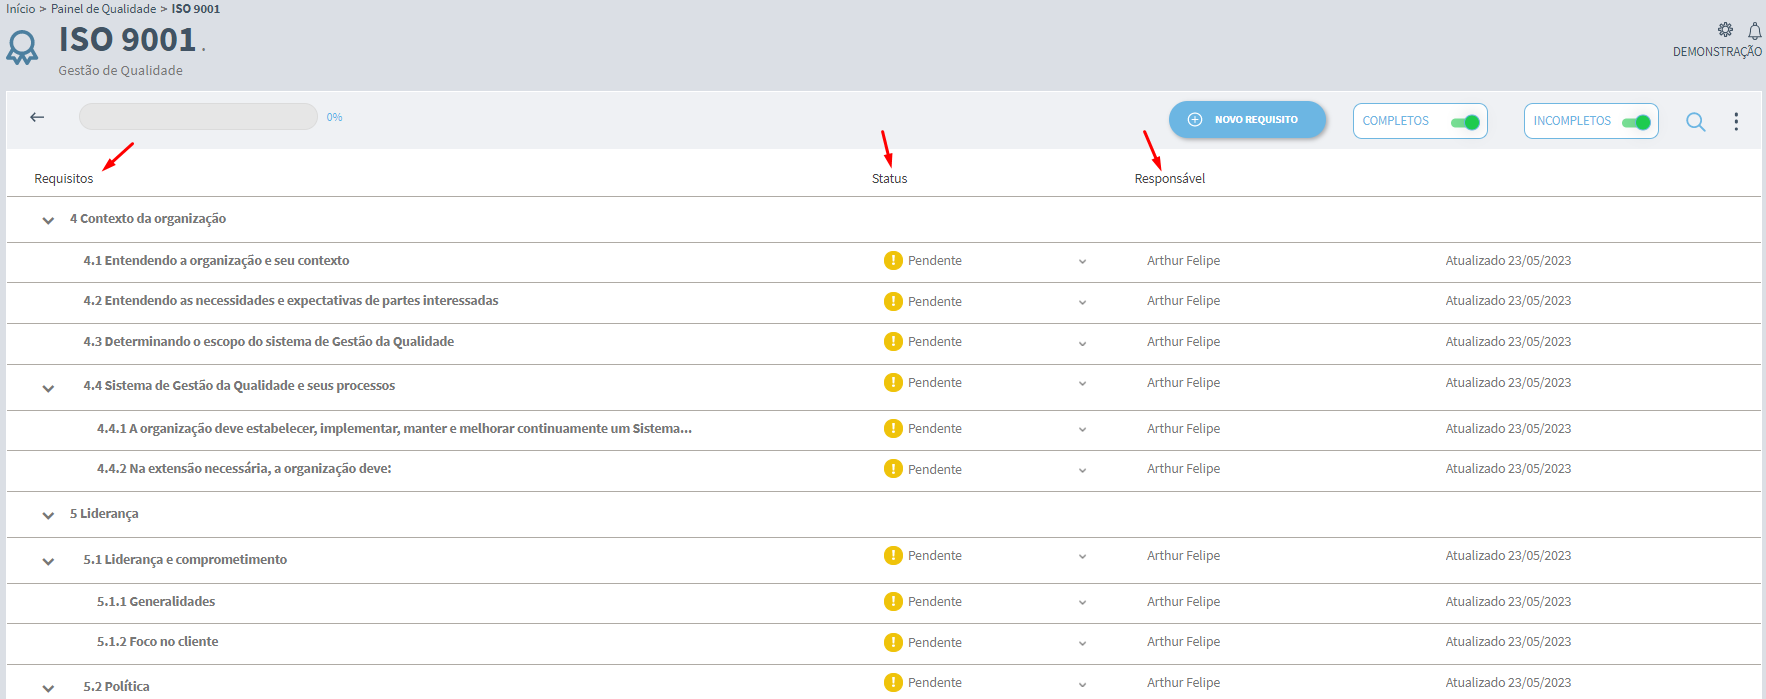The height and width of the screenshot is (699, 1766).
Task: Click the DEMONSTRAÇÃO account label
Action: [x=1717, y=52]
